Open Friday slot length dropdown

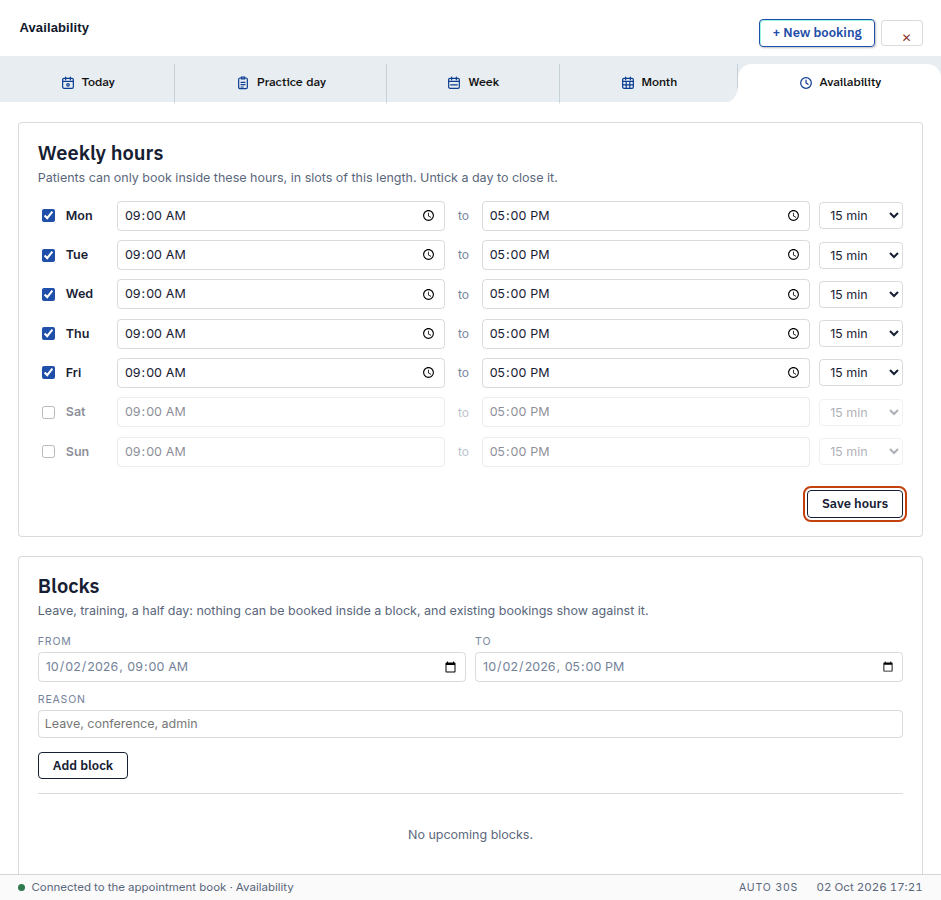point(861,373)
